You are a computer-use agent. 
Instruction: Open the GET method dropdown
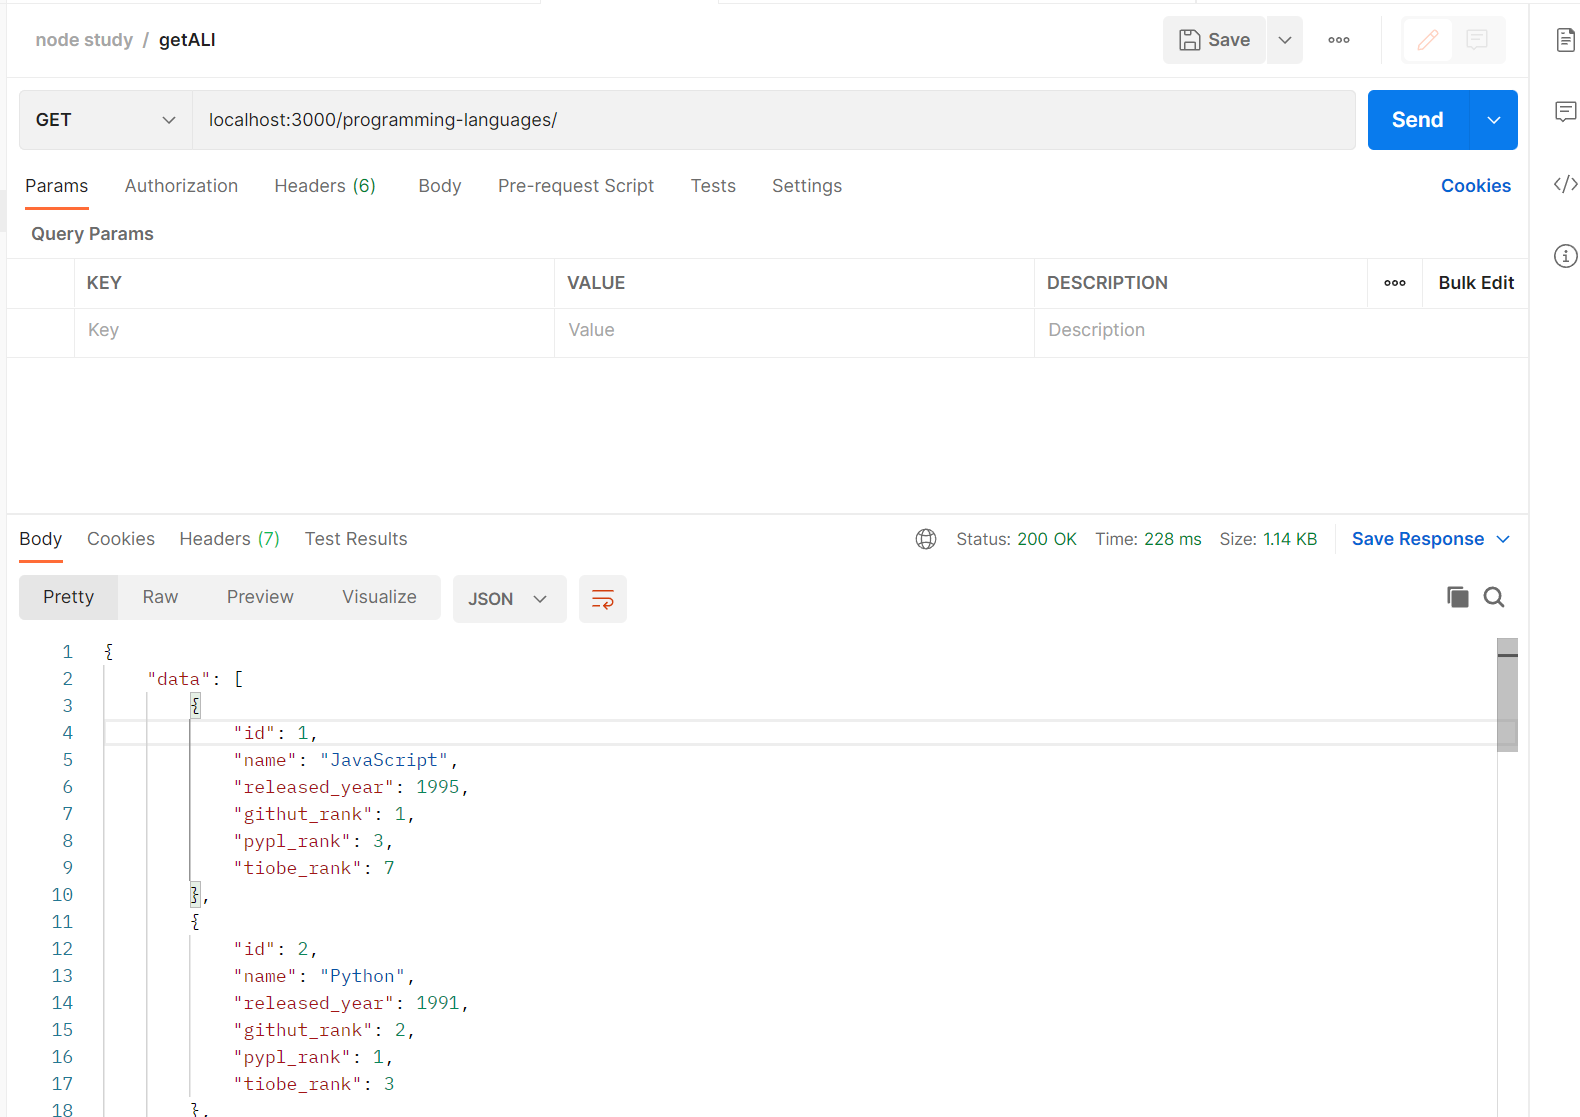[106, 120]
